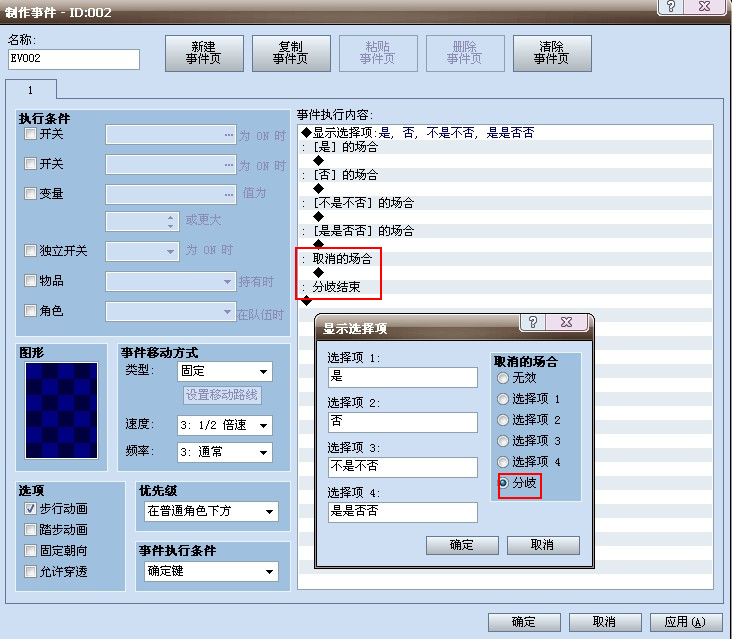Screen dimensions: 732x639
Task: Click 应用(A) button
Action: click(686, 622)
